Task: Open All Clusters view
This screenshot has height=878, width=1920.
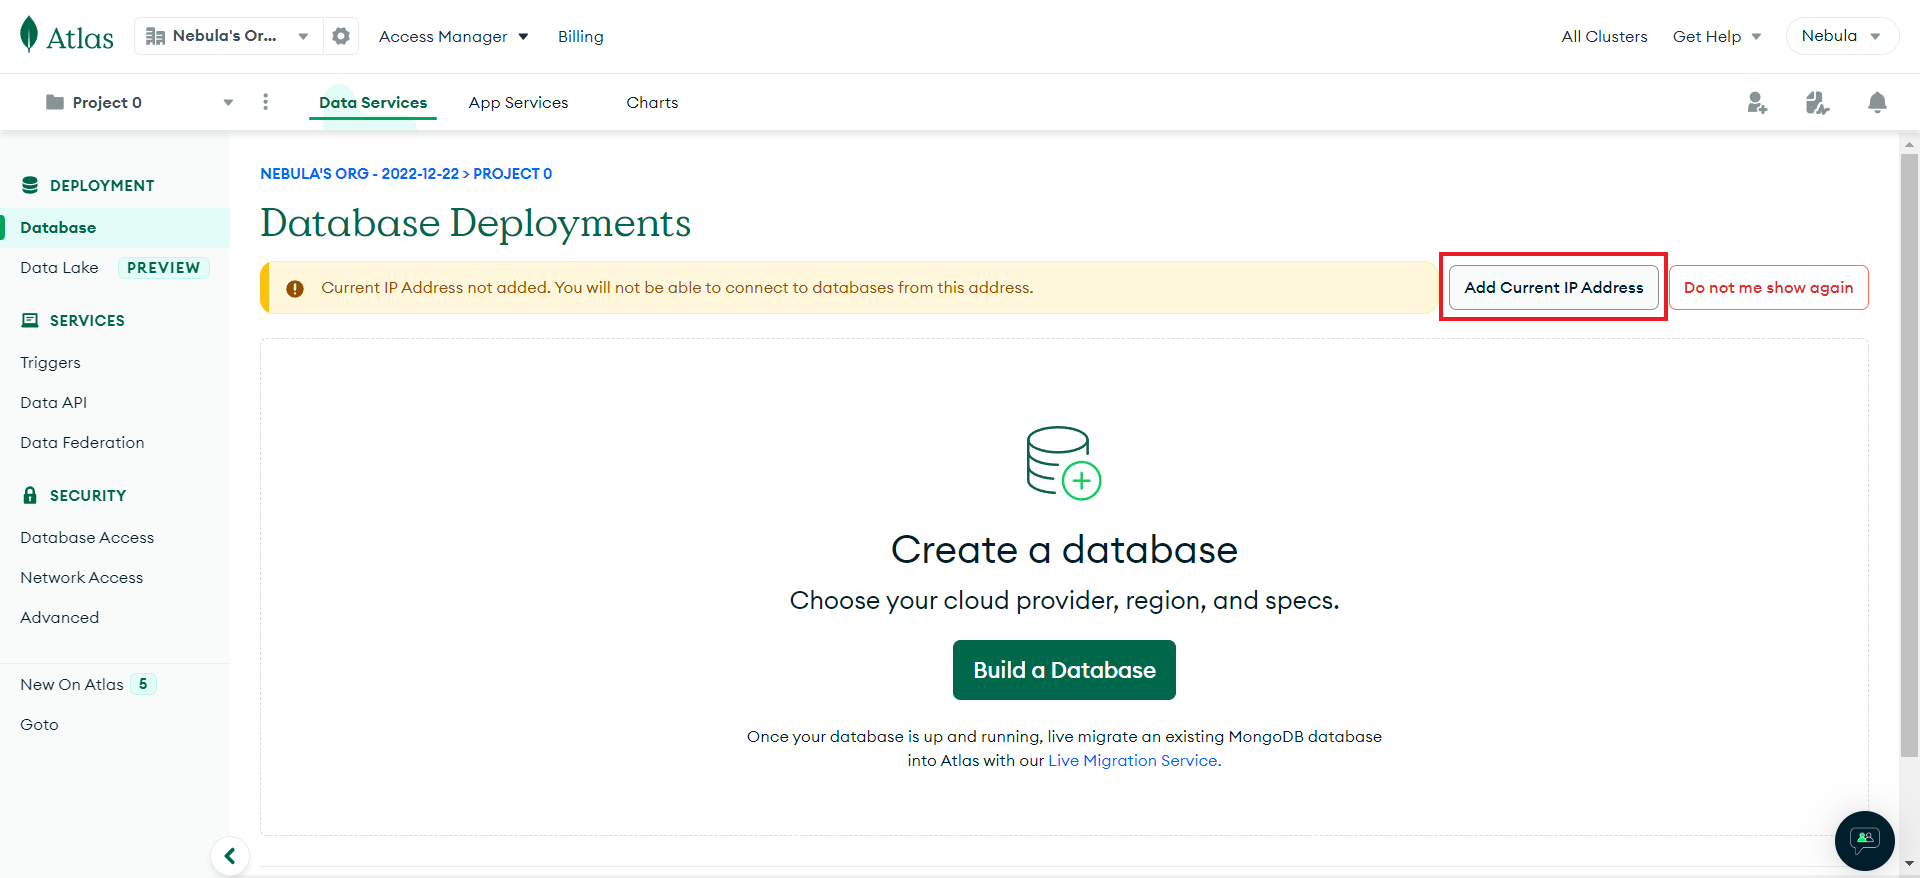Action: pyautogui.click(x=1604, y=36)
